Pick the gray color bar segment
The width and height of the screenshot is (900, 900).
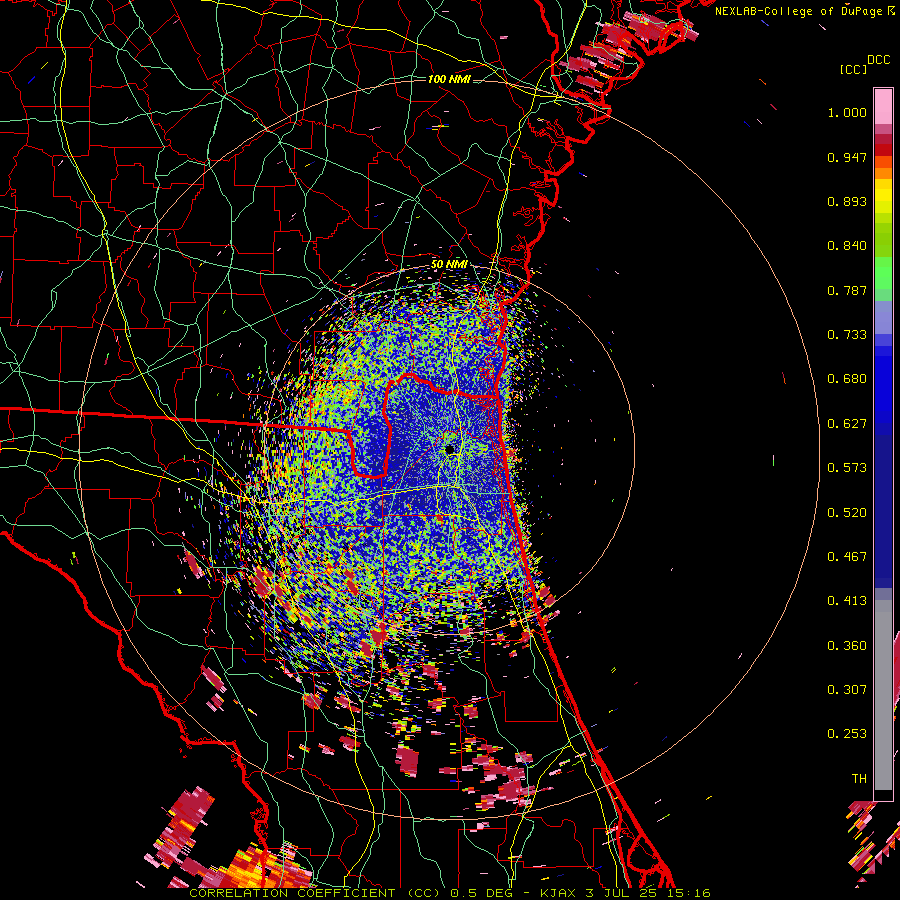(883, 695)
